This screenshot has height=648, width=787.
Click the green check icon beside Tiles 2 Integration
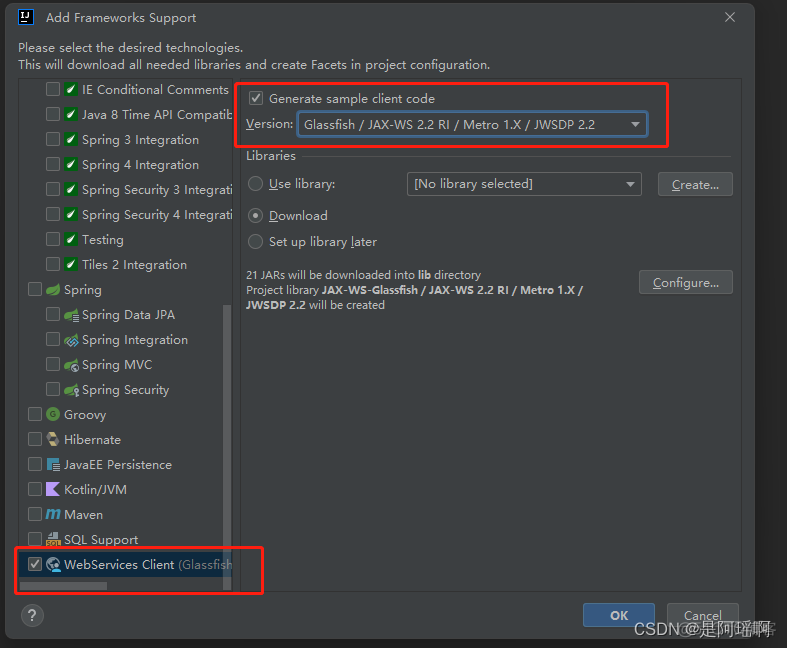tap(71, 264)
